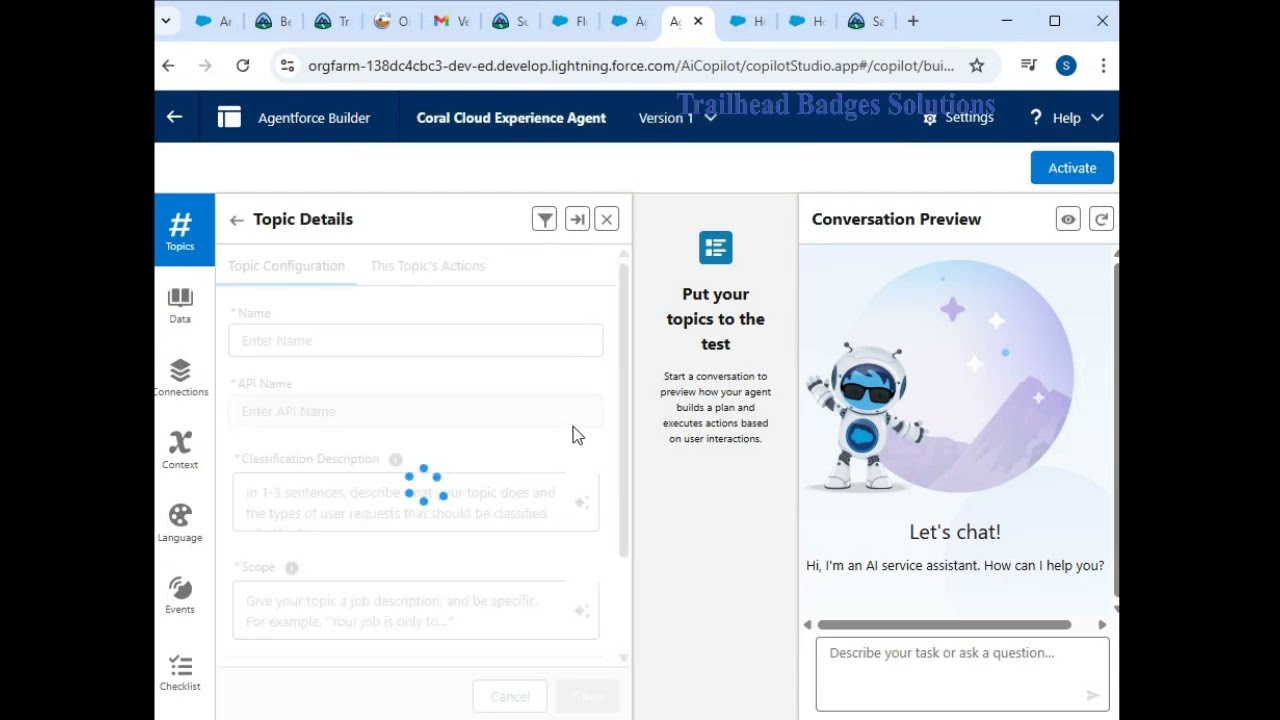Click the Activate button

(1072, 168)
